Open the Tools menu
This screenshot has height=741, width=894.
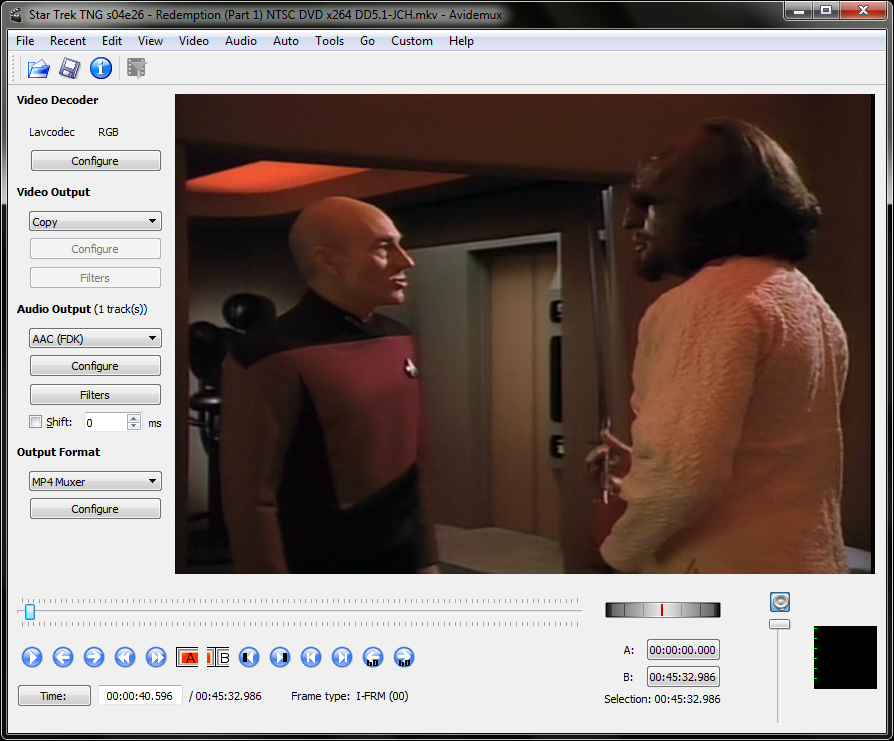click(x=330, y=41)
